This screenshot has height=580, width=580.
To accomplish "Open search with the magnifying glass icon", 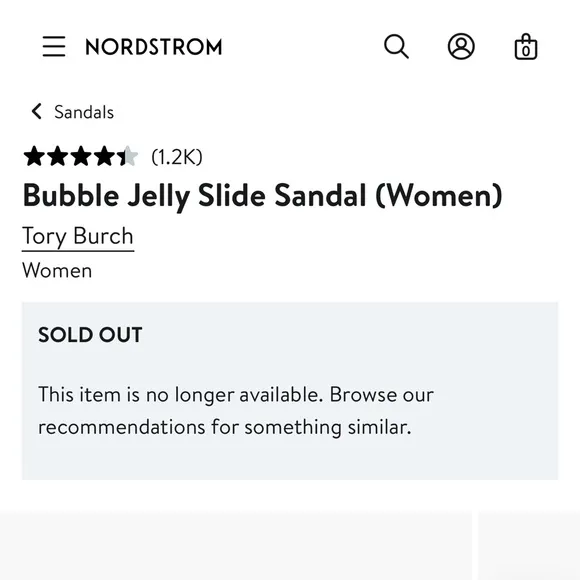I will pyautogui.click(x=396, y=47).
